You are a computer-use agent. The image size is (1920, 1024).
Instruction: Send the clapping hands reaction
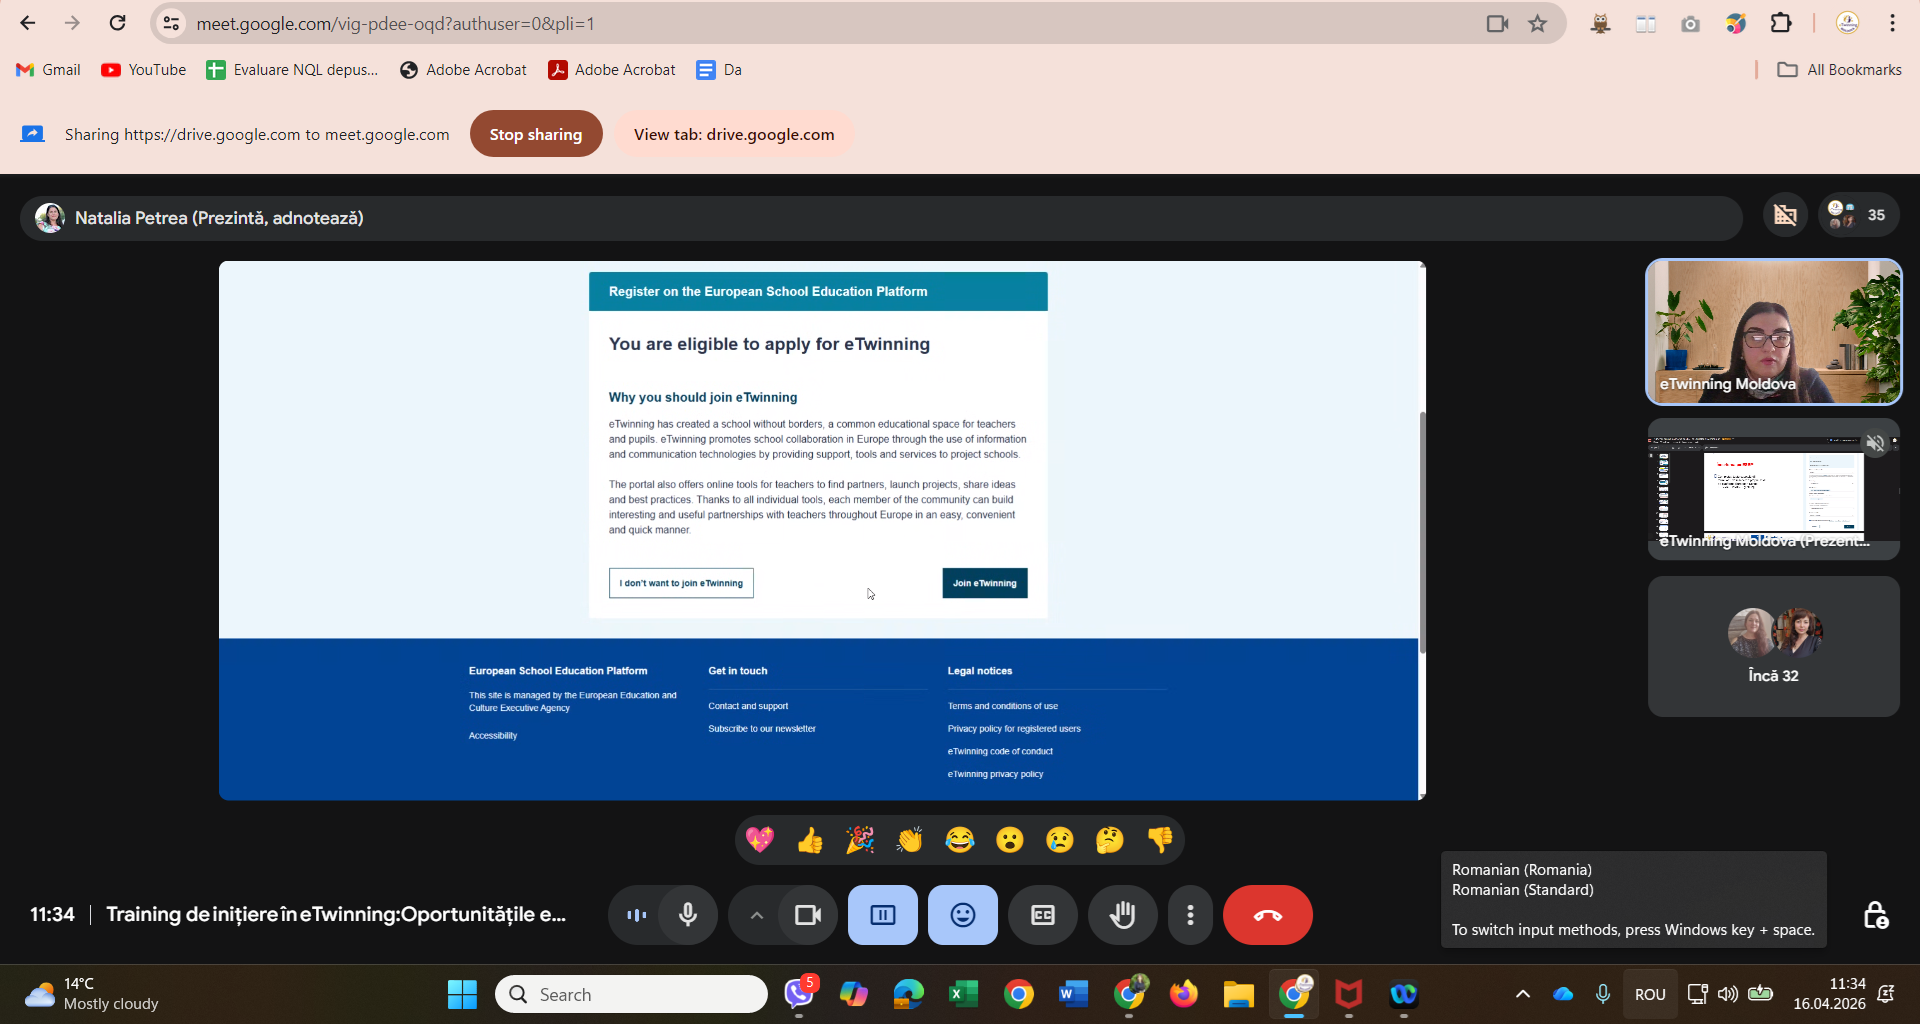[x=909, y=840]
